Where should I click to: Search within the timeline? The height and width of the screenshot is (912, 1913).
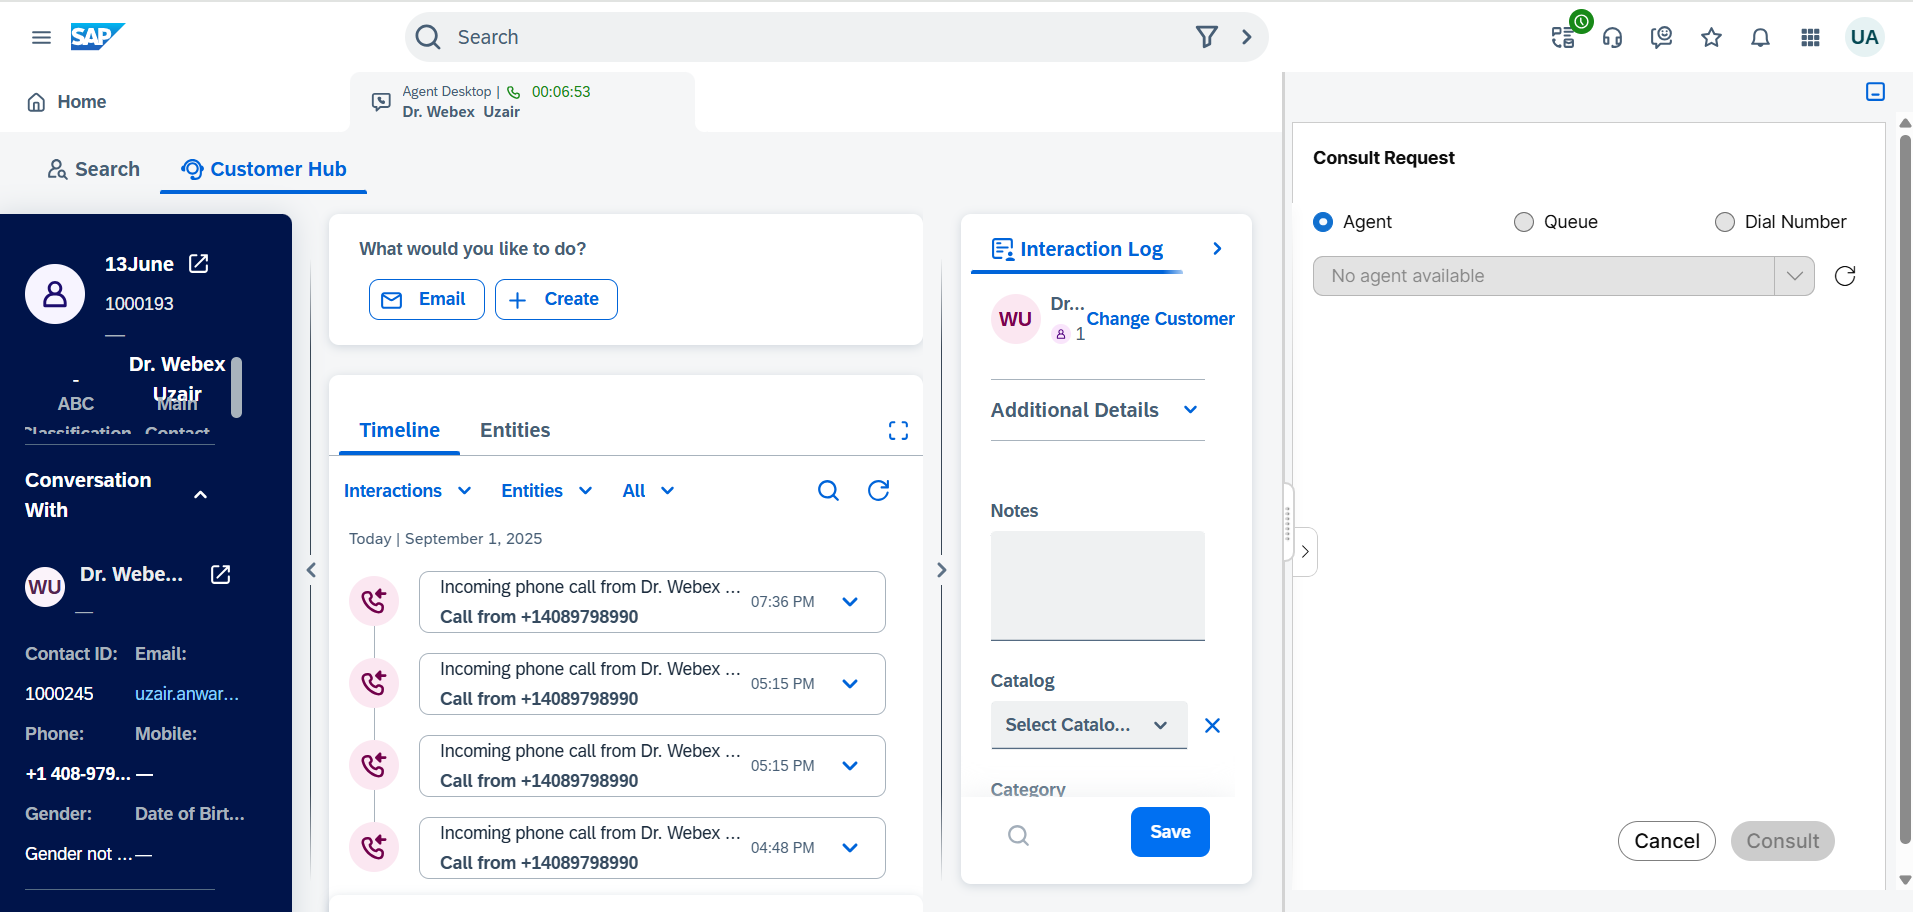tap(828, 490)
